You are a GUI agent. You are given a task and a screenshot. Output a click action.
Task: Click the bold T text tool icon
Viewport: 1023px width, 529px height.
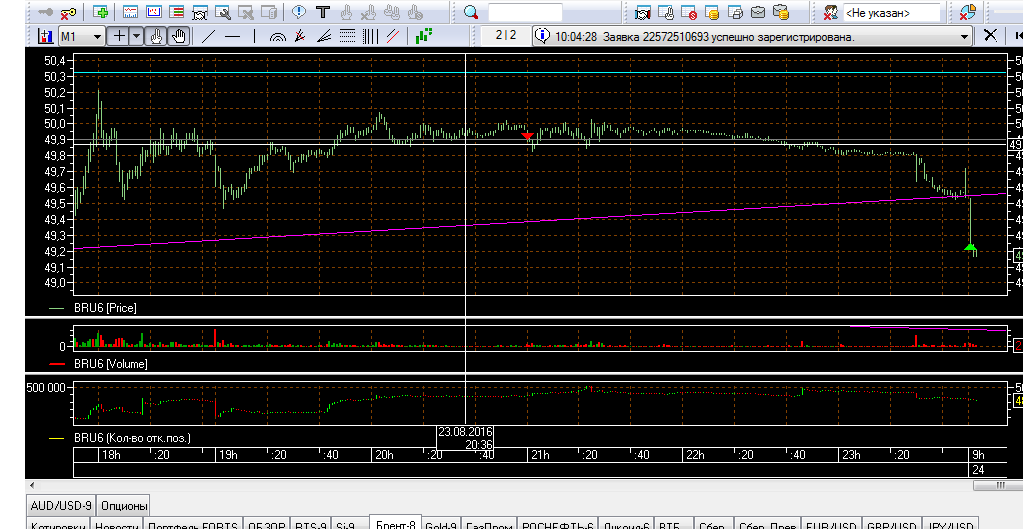coord(322,12)
